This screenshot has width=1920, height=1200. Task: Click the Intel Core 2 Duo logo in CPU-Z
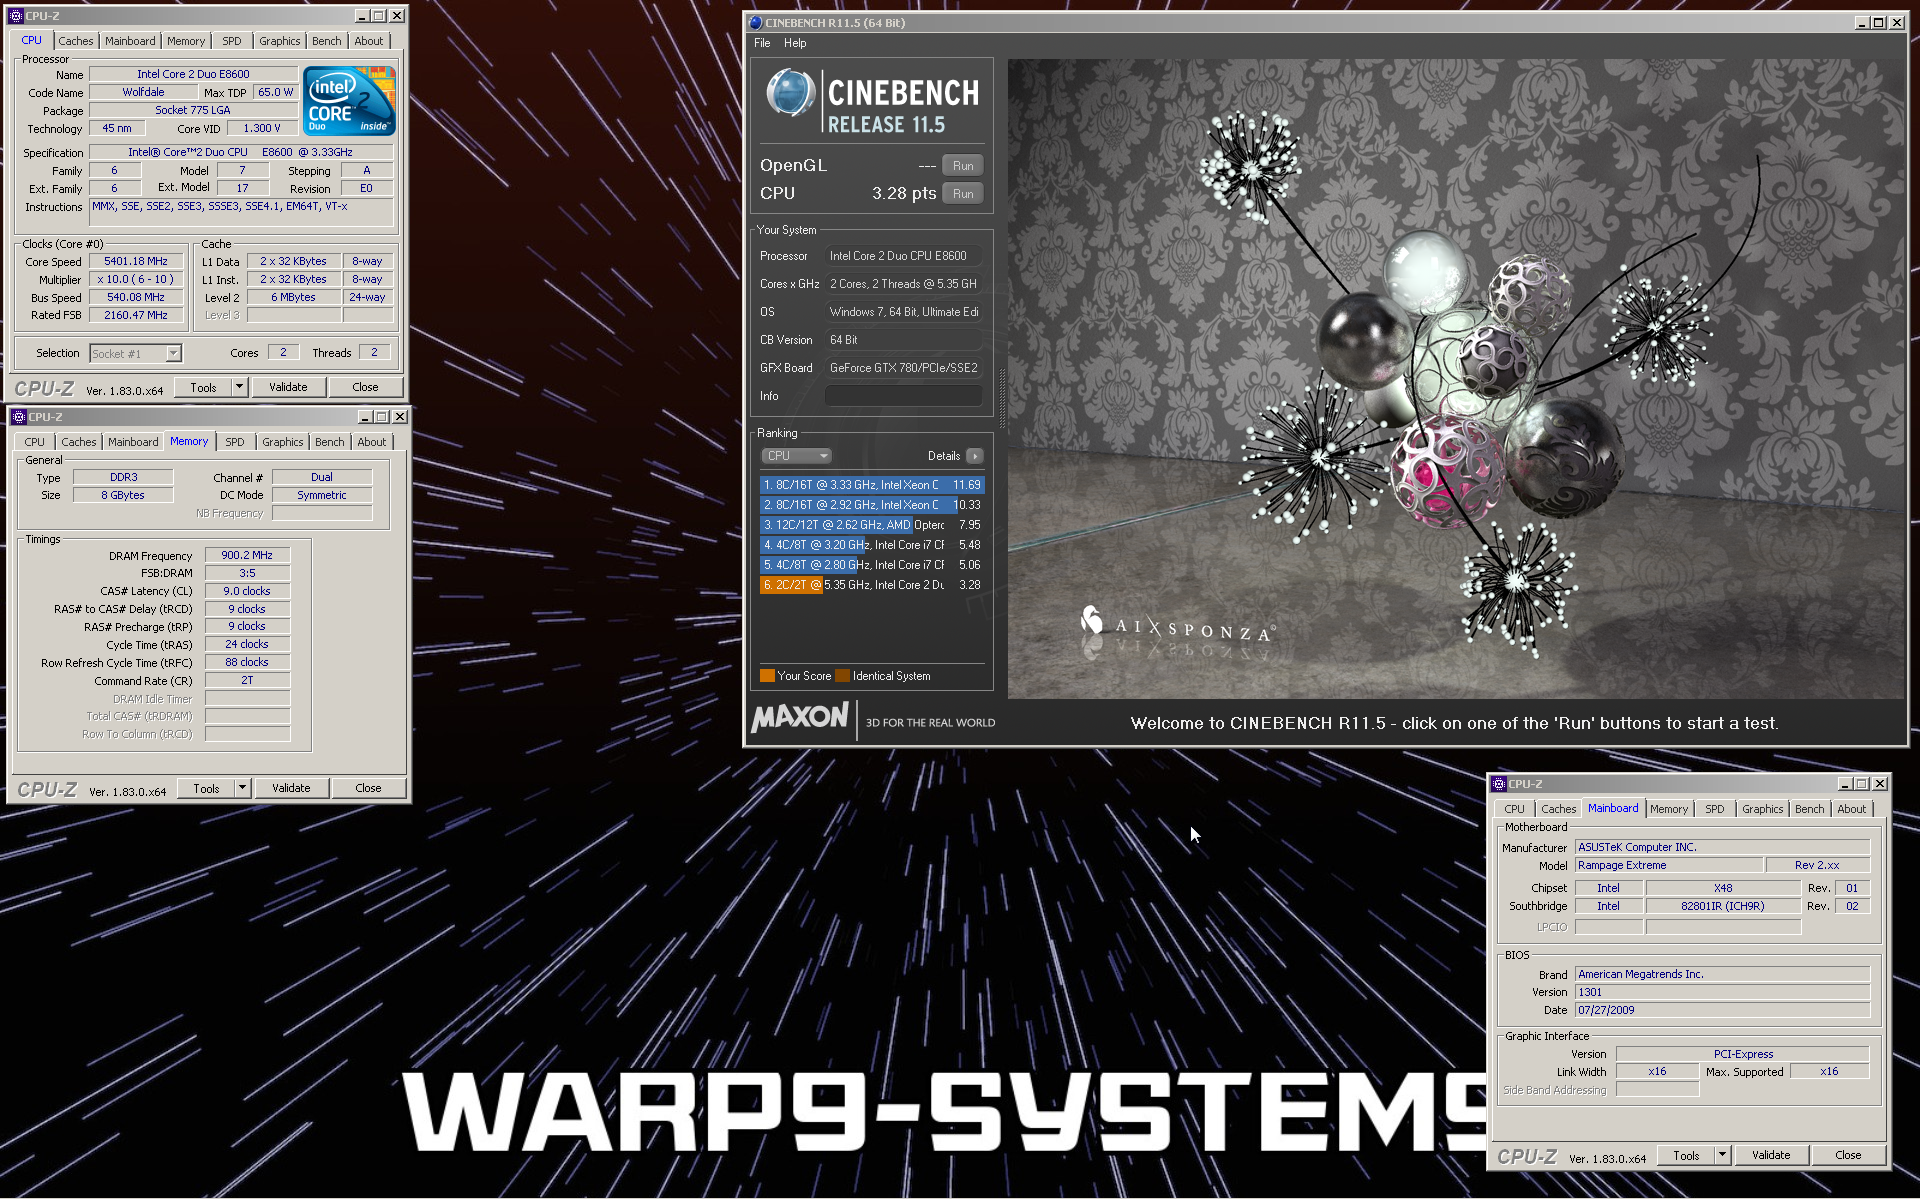pos(349,101)
